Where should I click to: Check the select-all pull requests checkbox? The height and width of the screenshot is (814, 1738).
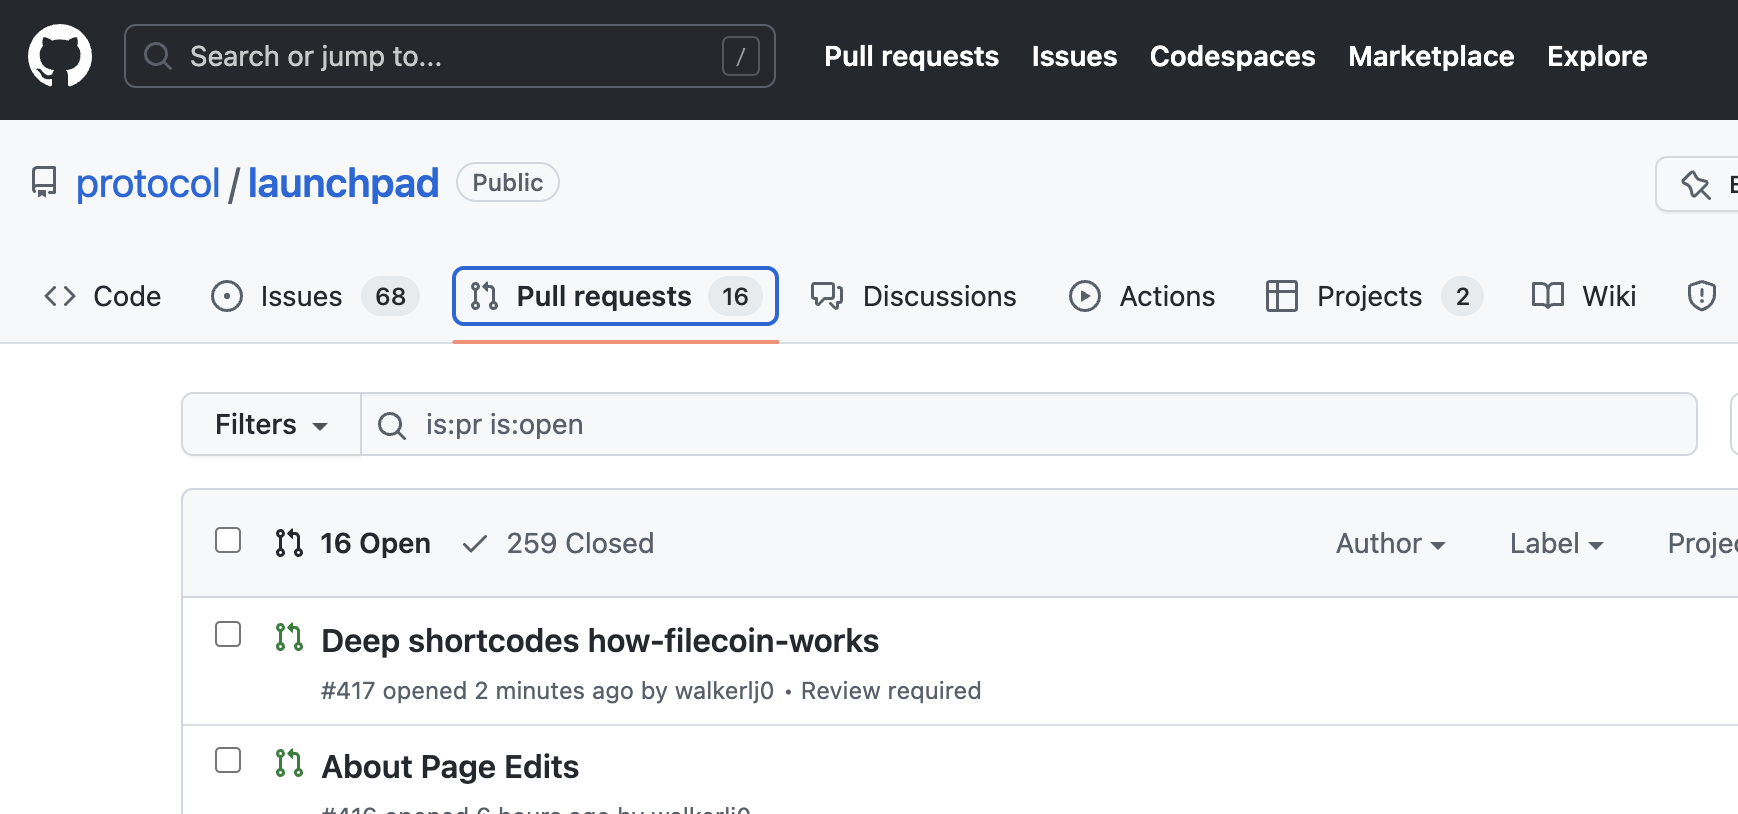click(x=228, y=540)
